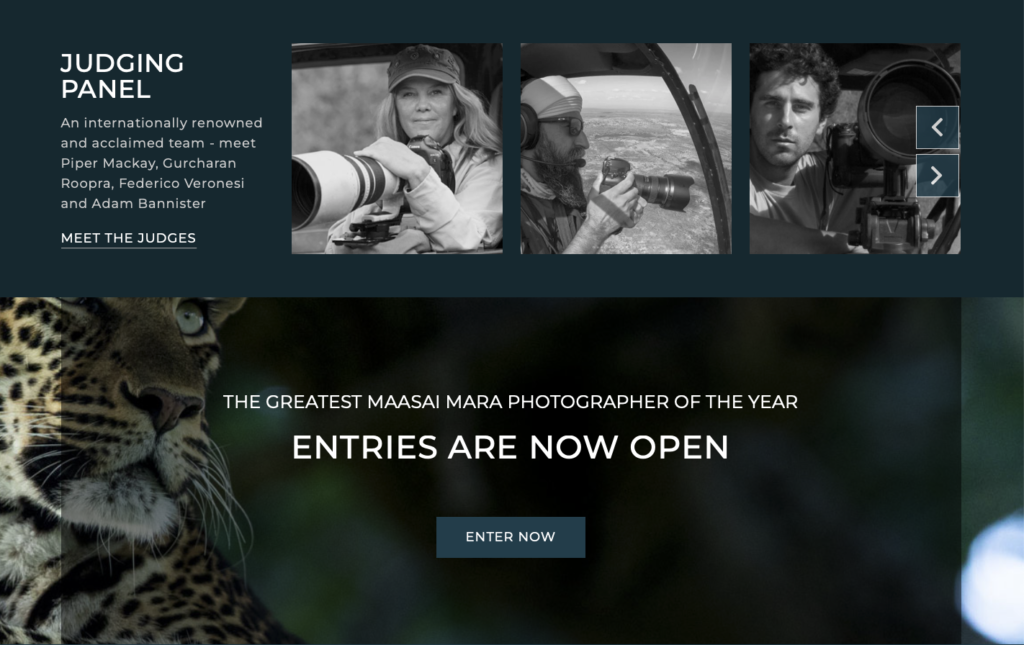Select the photo of the woman wearing a cap
This screenshot has width=1024, height=645.
coord(397,148)
